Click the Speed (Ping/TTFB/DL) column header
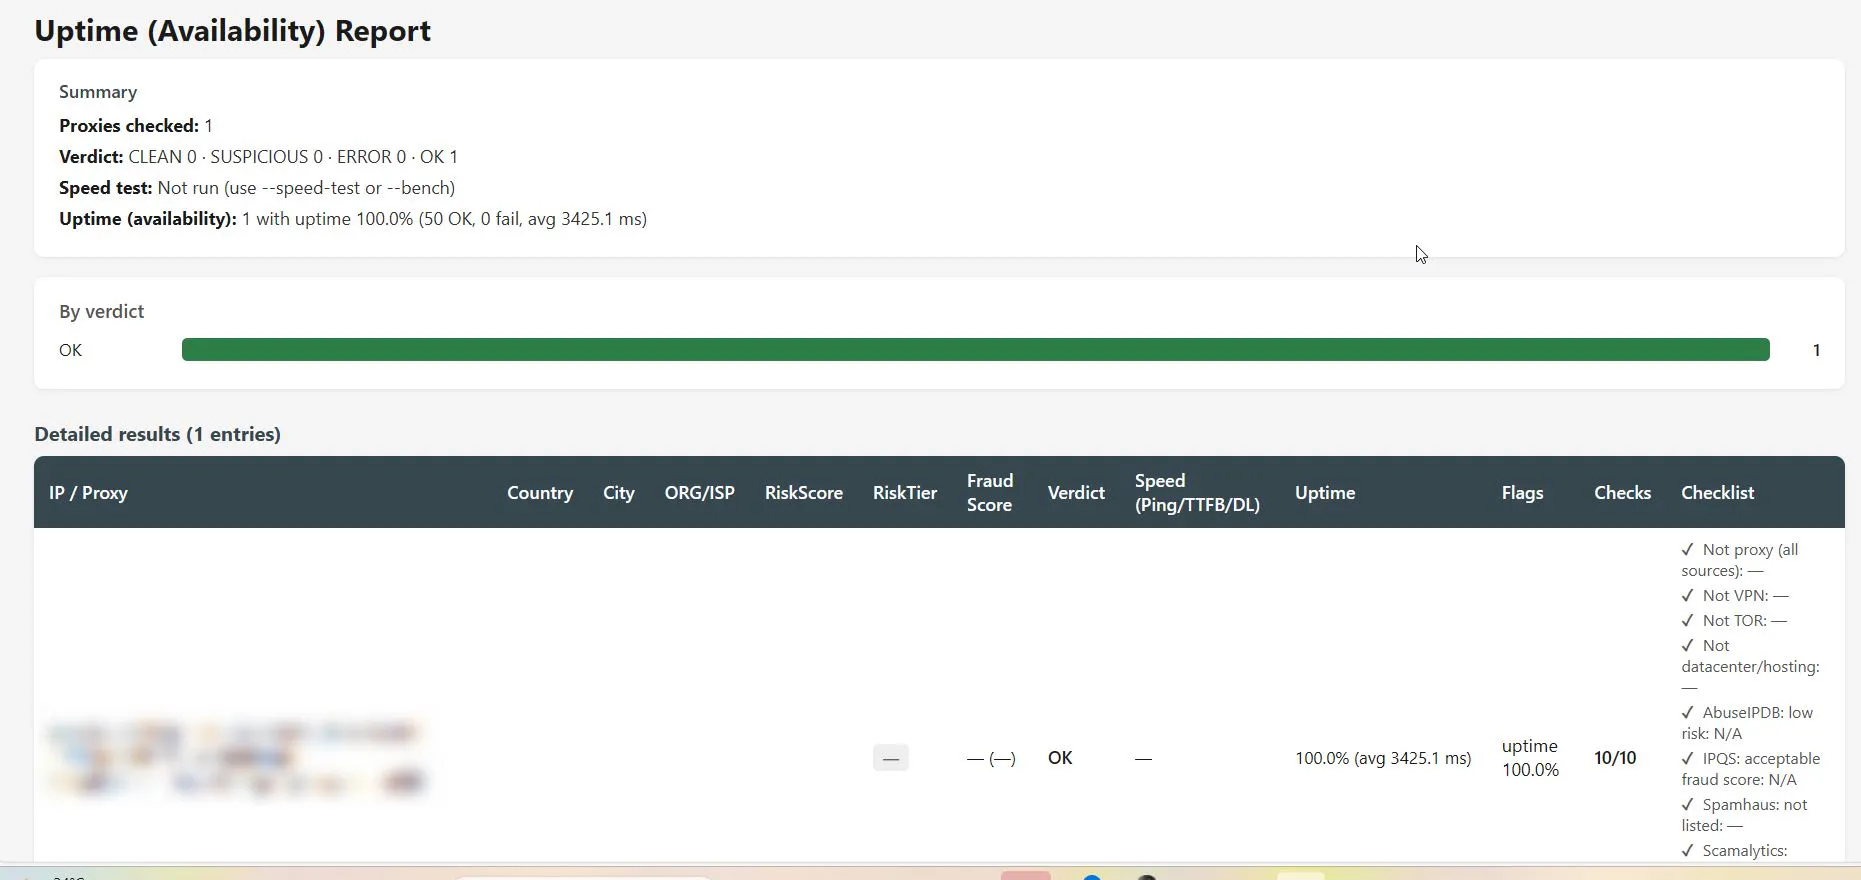This screenshot has width=1861, height=880. coord(1197,493)
